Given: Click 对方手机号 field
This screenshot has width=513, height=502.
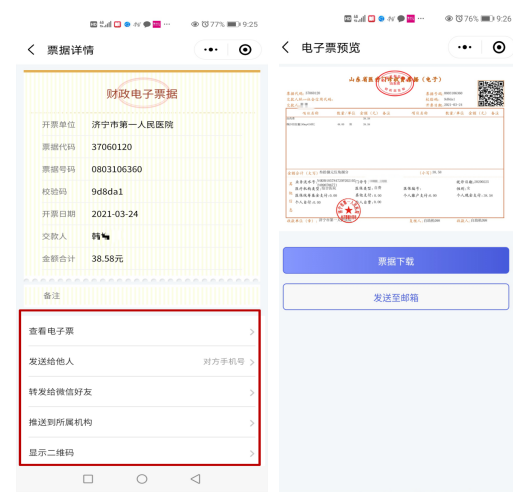Looking at the screenshot, I should pos(224,362).
